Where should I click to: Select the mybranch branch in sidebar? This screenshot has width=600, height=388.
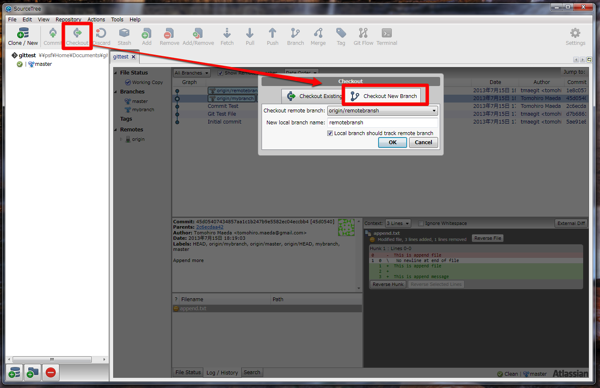pos(139,109)
